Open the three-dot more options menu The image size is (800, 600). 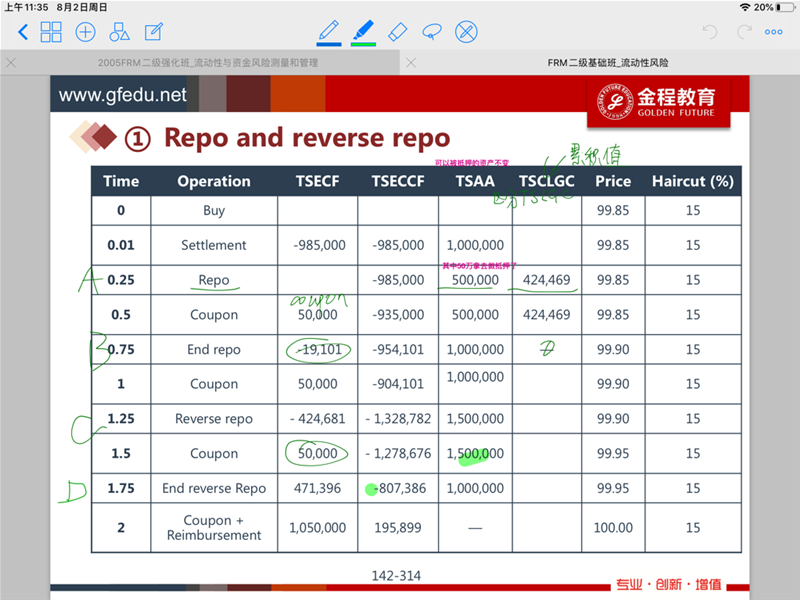click(x=774, y=32)
